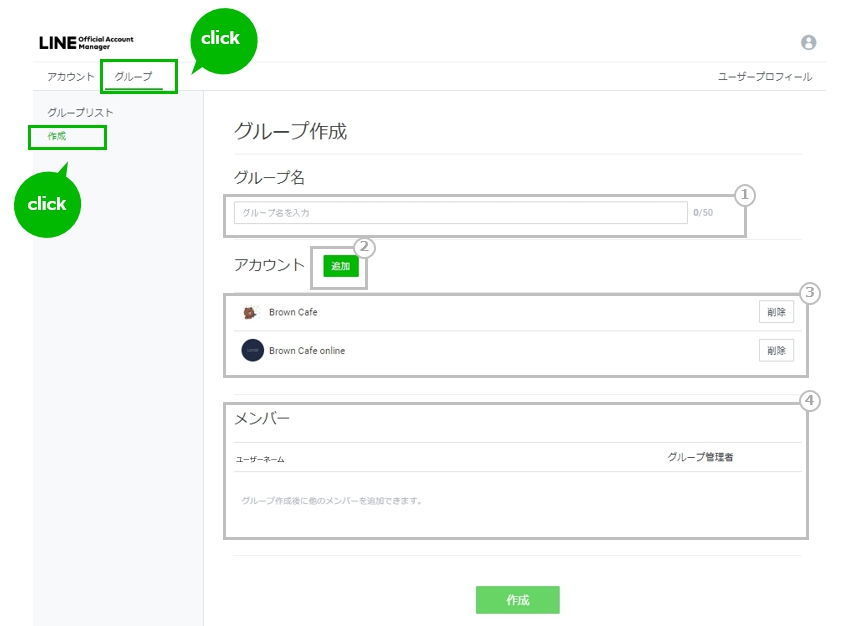Image resolution: width=843 pixels, height=626 pixels.
Task: Open the ユーザープロフィール link
Action: point(765,77)
